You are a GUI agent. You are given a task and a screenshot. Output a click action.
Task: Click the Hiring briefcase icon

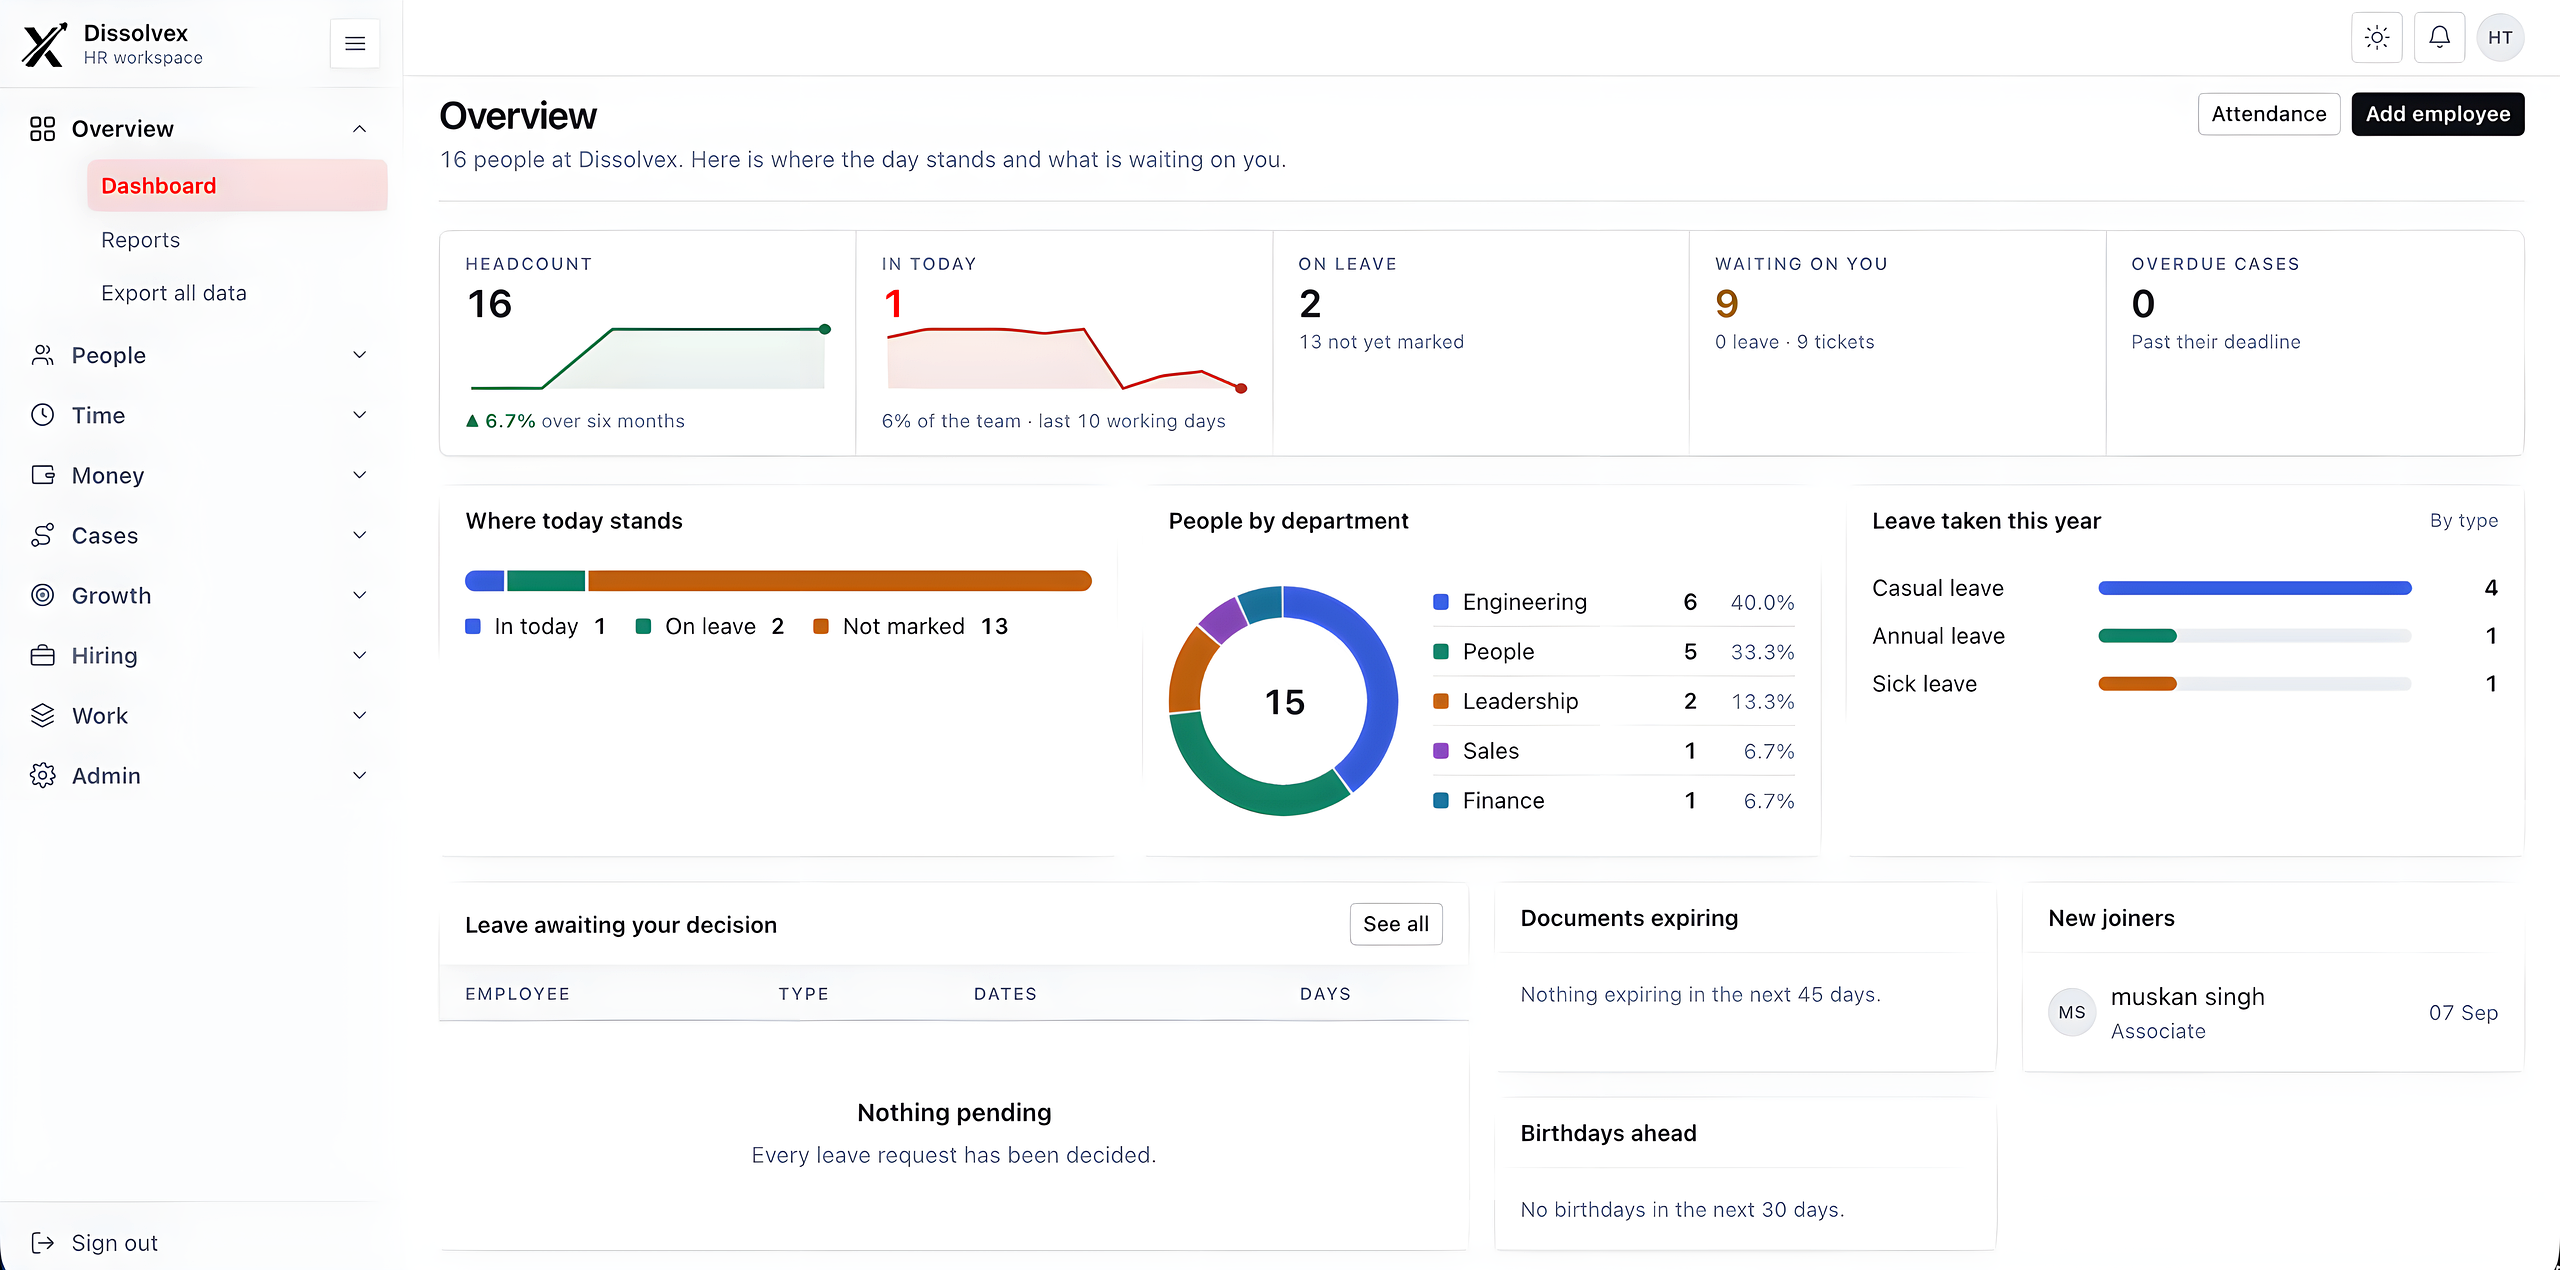[x=42, y=655]
